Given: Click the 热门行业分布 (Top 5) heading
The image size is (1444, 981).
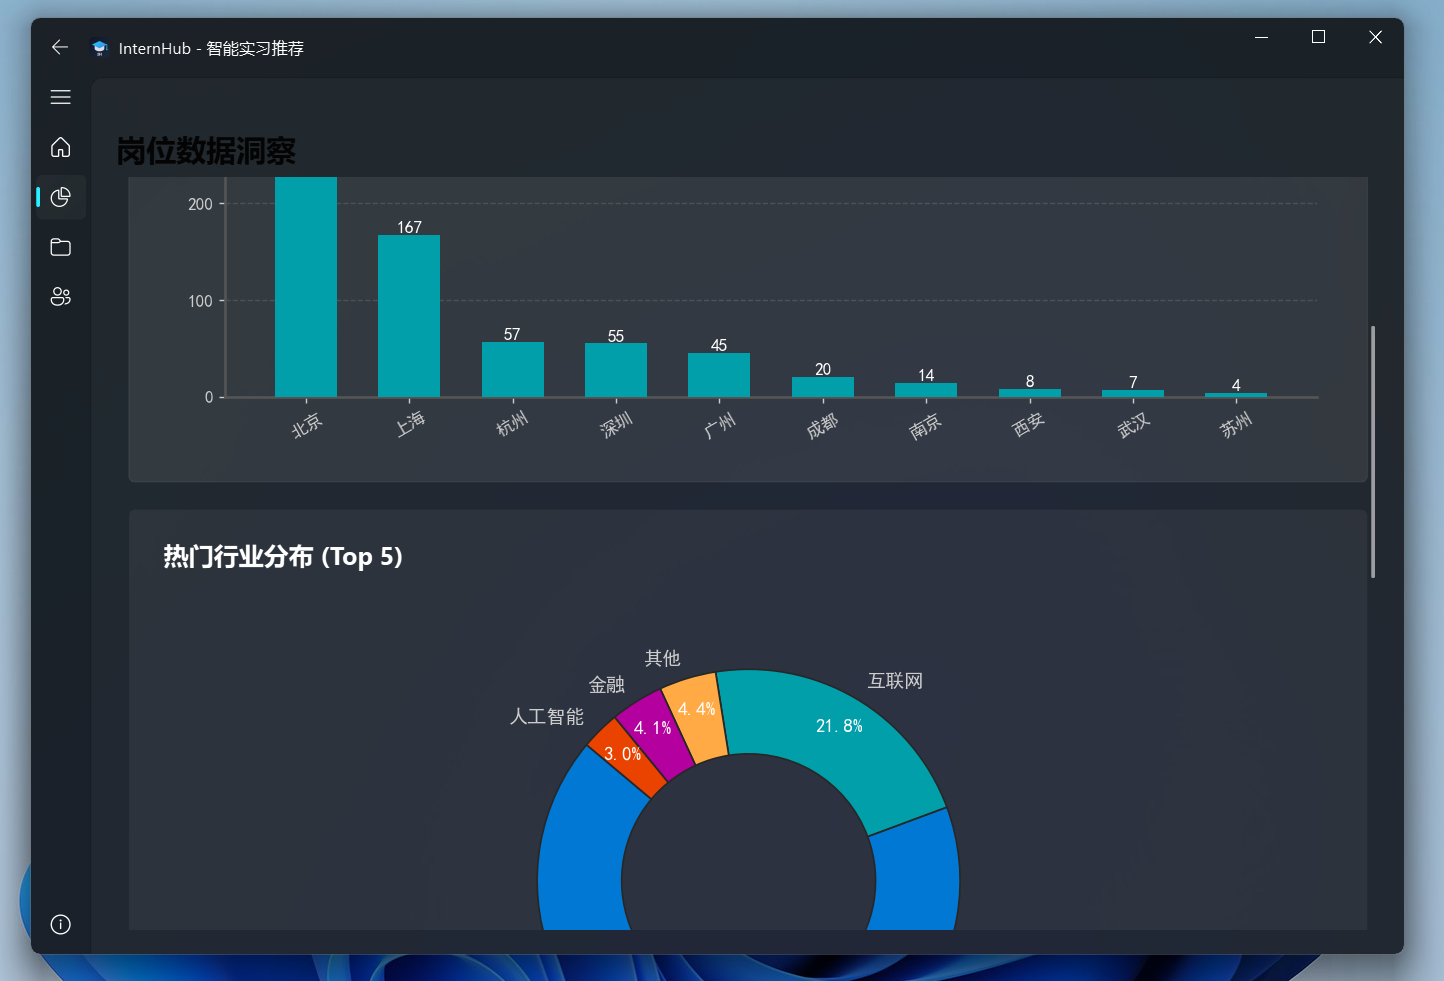Looking at the screenshot, I should (283, 557).
